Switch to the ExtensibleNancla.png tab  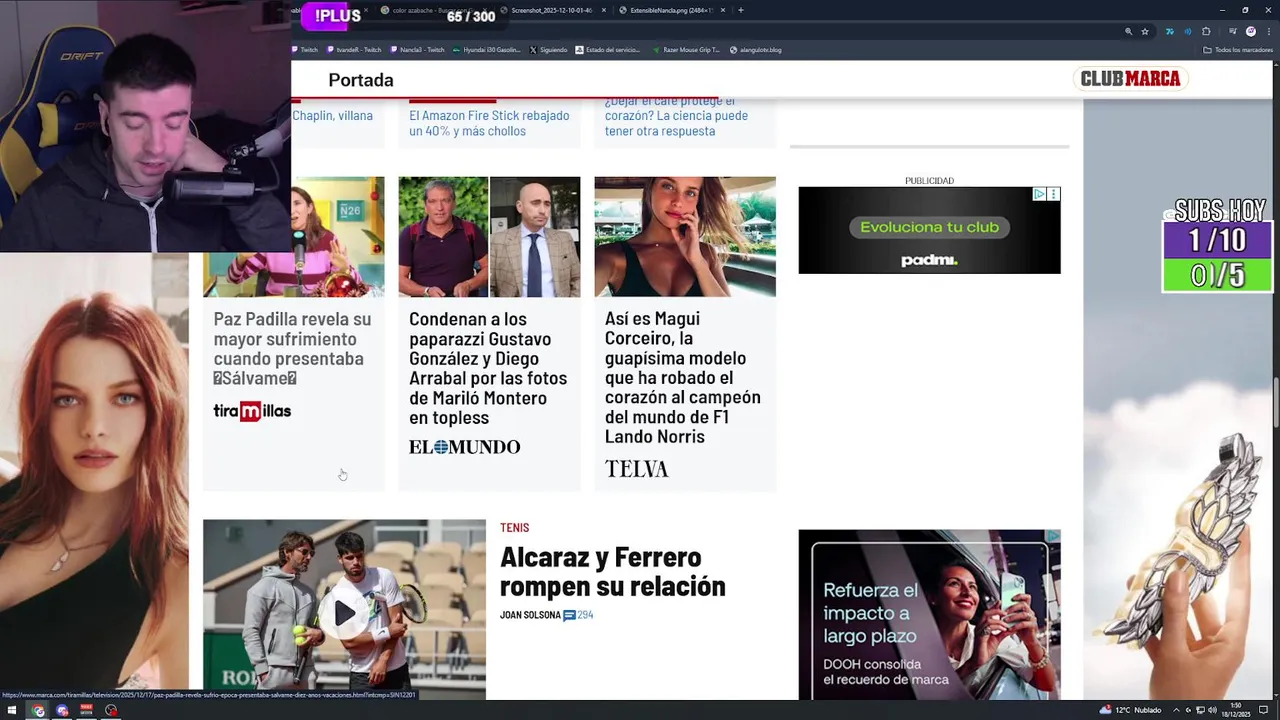coord(672,10)
